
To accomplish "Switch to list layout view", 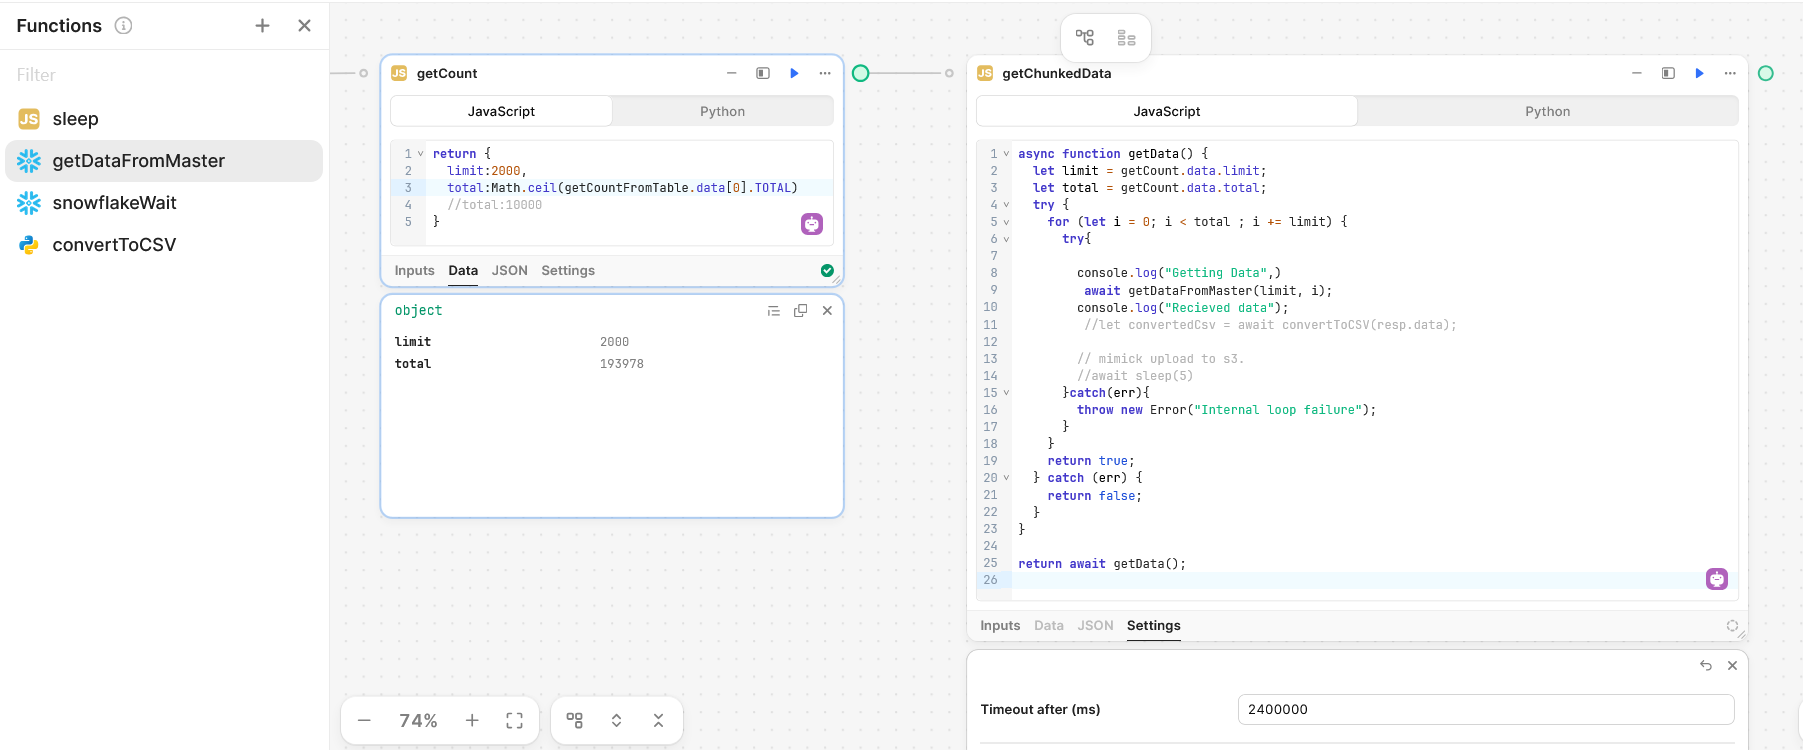I will 1126,38.
